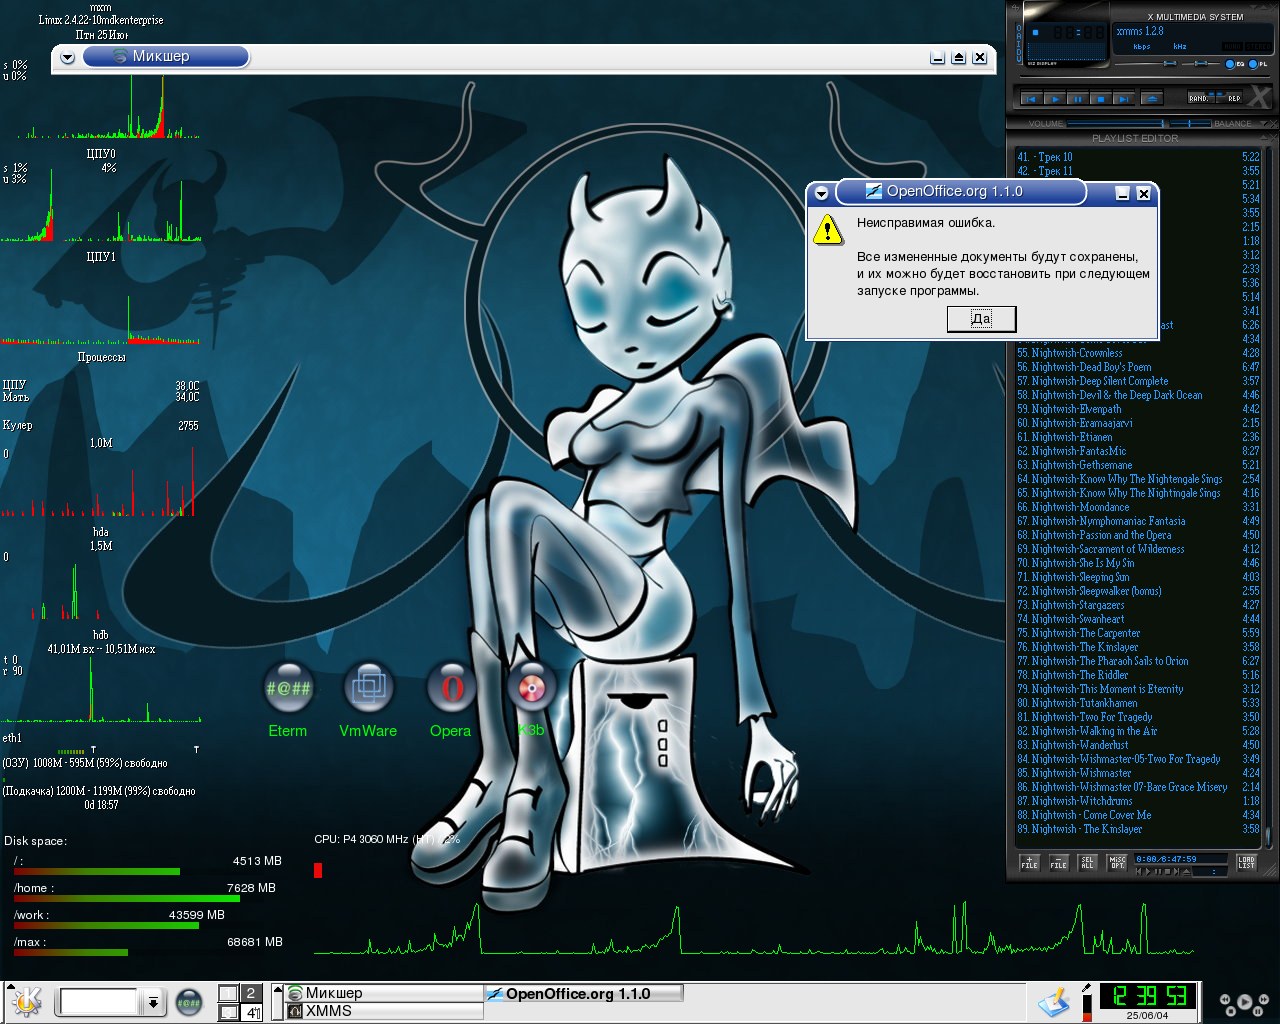Viewport: 1280px width, 1024px height.
Task: Select Nightwish-Elvenpath in the playlist
Action: pos(1138,409)
